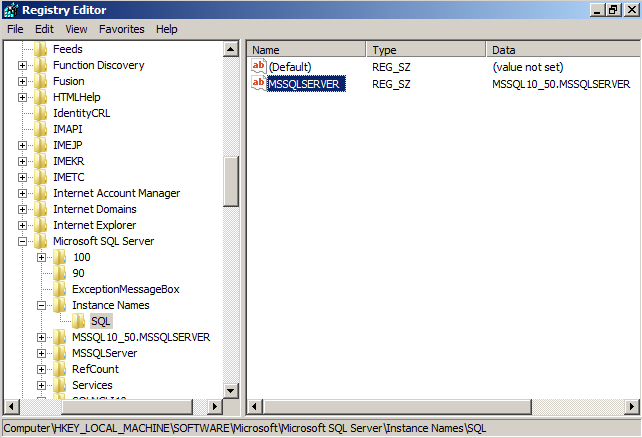Expand the Internet Explorer key
This screenshot has height=438, width=642.
[23, 226]
